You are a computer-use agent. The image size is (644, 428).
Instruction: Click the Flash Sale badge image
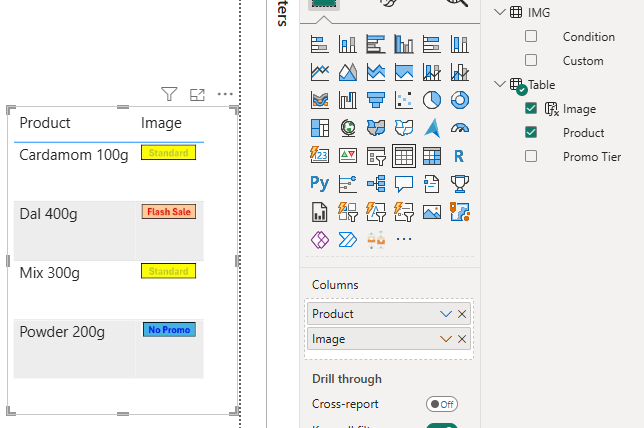click(169, 212)
